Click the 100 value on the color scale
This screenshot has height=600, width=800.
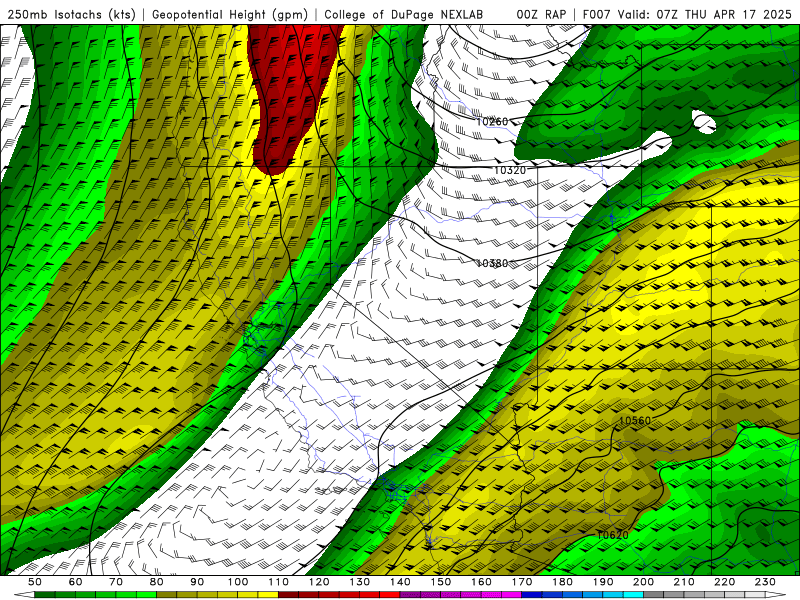[x=238, y=582]
